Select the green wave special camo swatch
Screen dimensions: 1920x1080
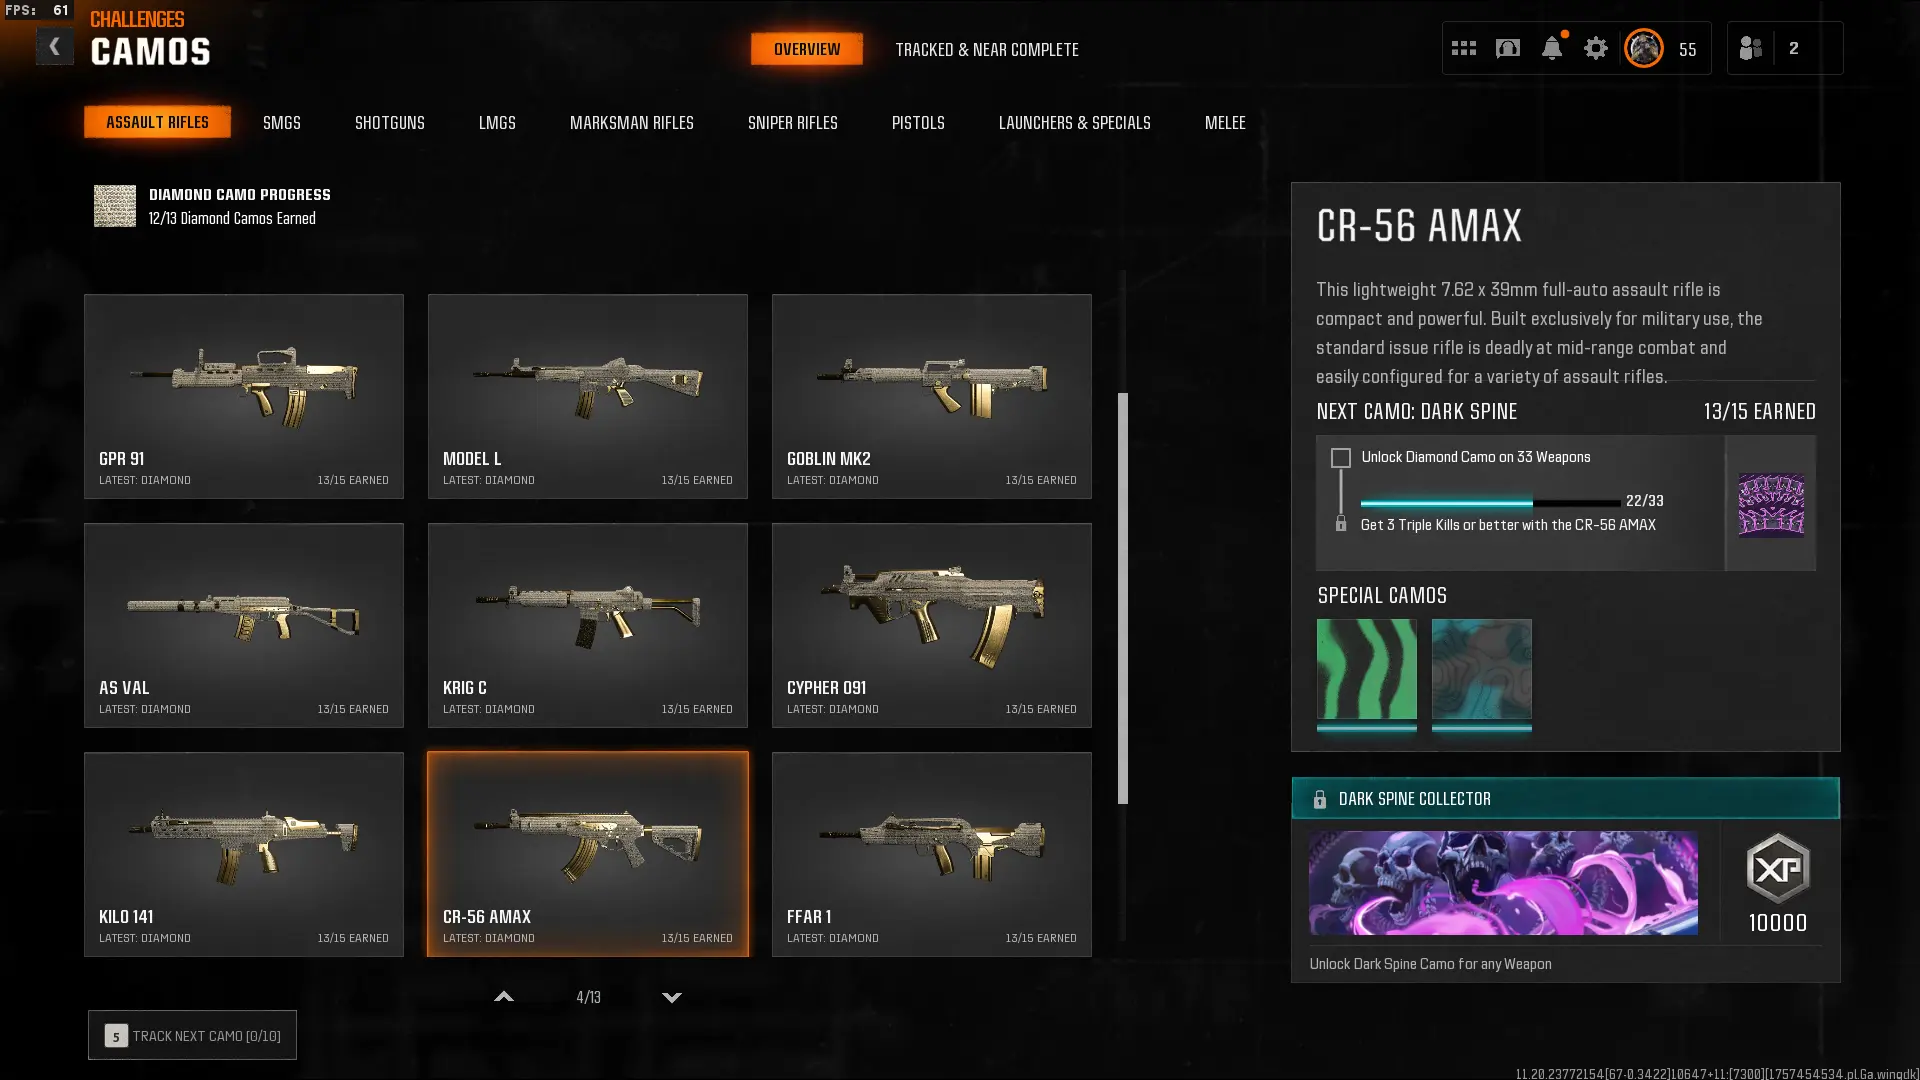(x=1367, y=669)
